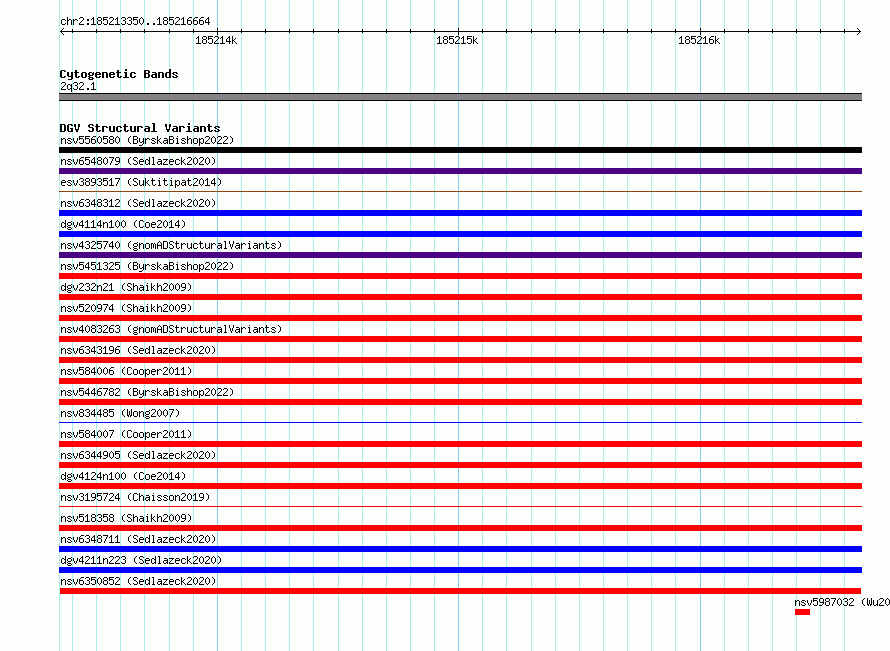This screenshot has height=651, width=890.
Task: Click the red bar under nsv518358
Action: 460,528
